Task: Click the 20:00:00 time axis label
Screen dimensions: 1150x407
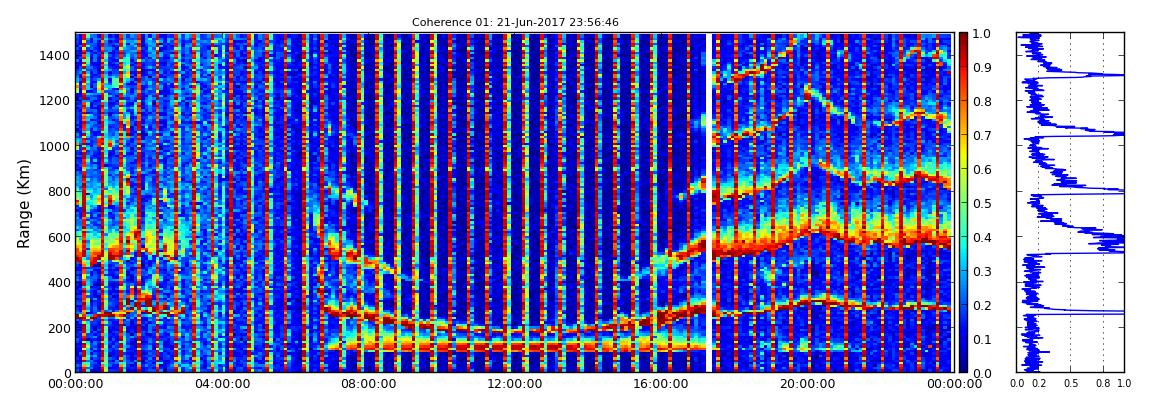Action: (x=805, y=384)
